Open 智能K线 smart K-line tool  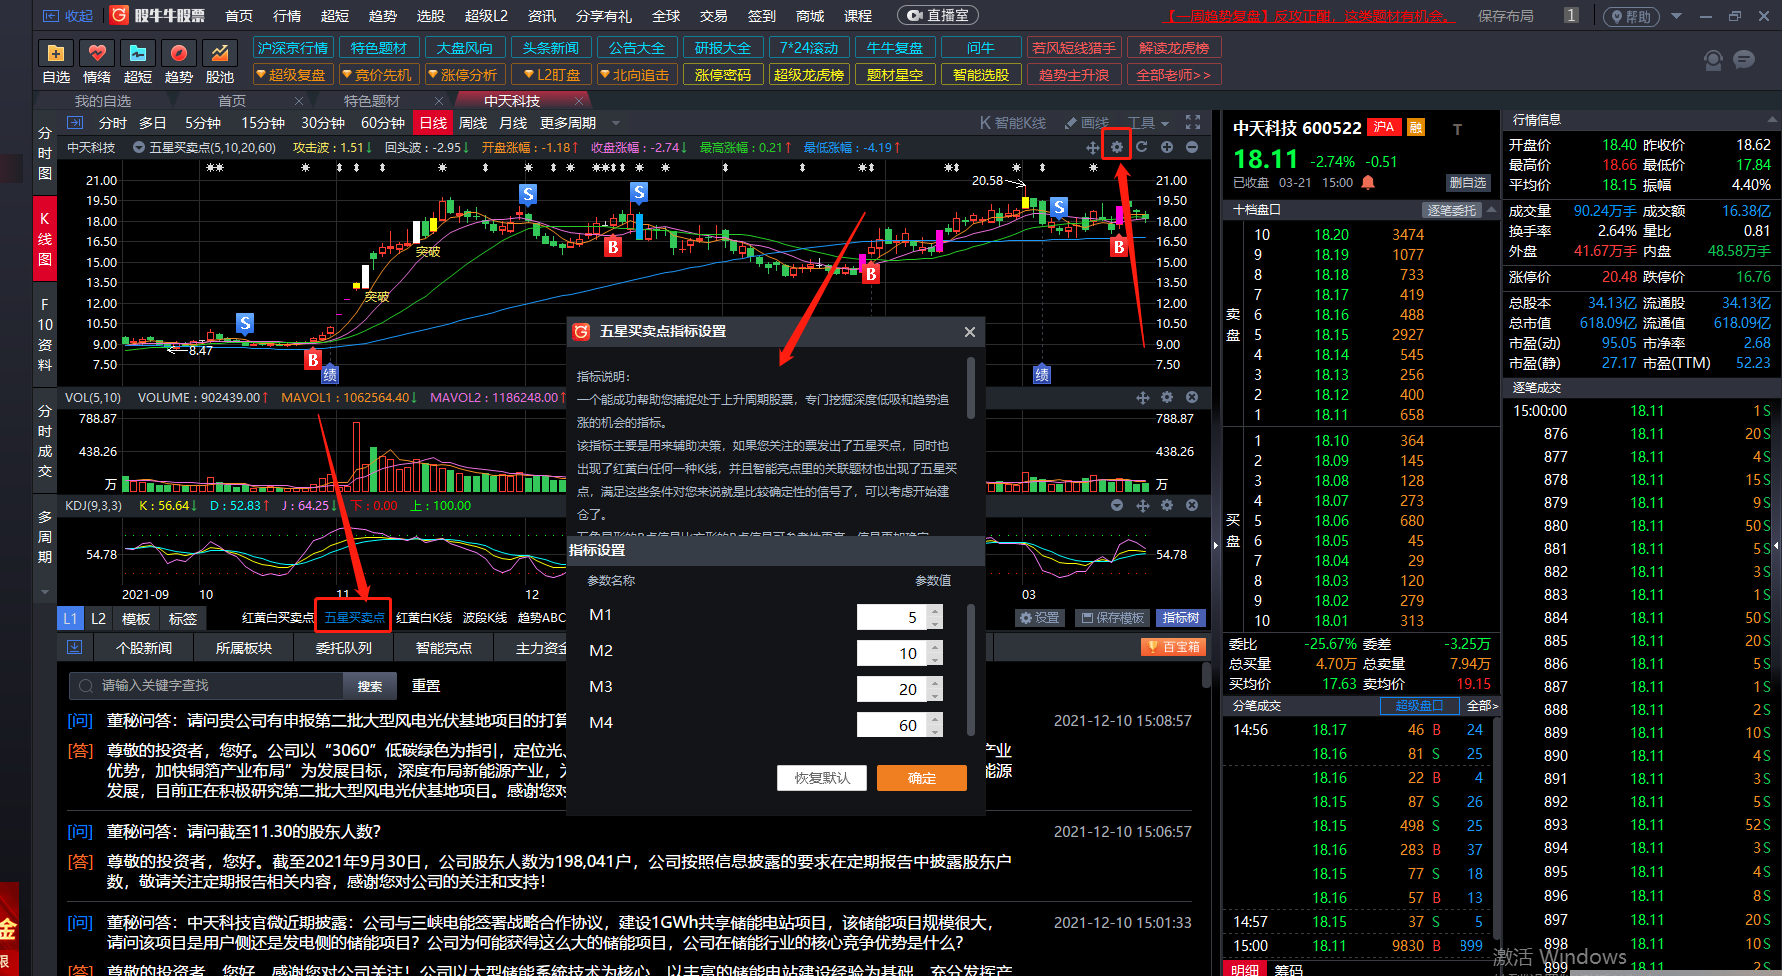1013,122
